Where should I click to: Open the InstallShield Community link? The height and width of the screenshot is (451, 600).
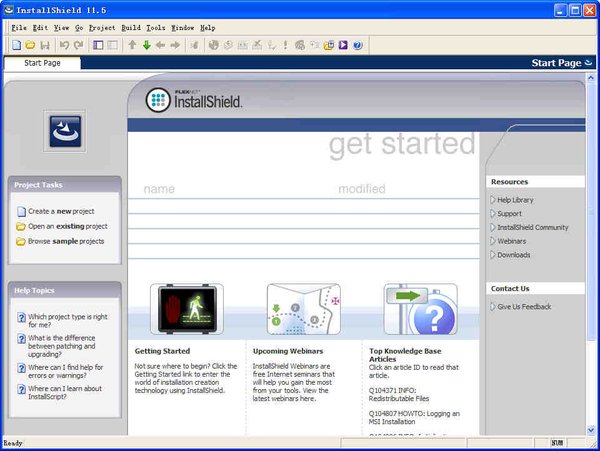tap(533, 227)
